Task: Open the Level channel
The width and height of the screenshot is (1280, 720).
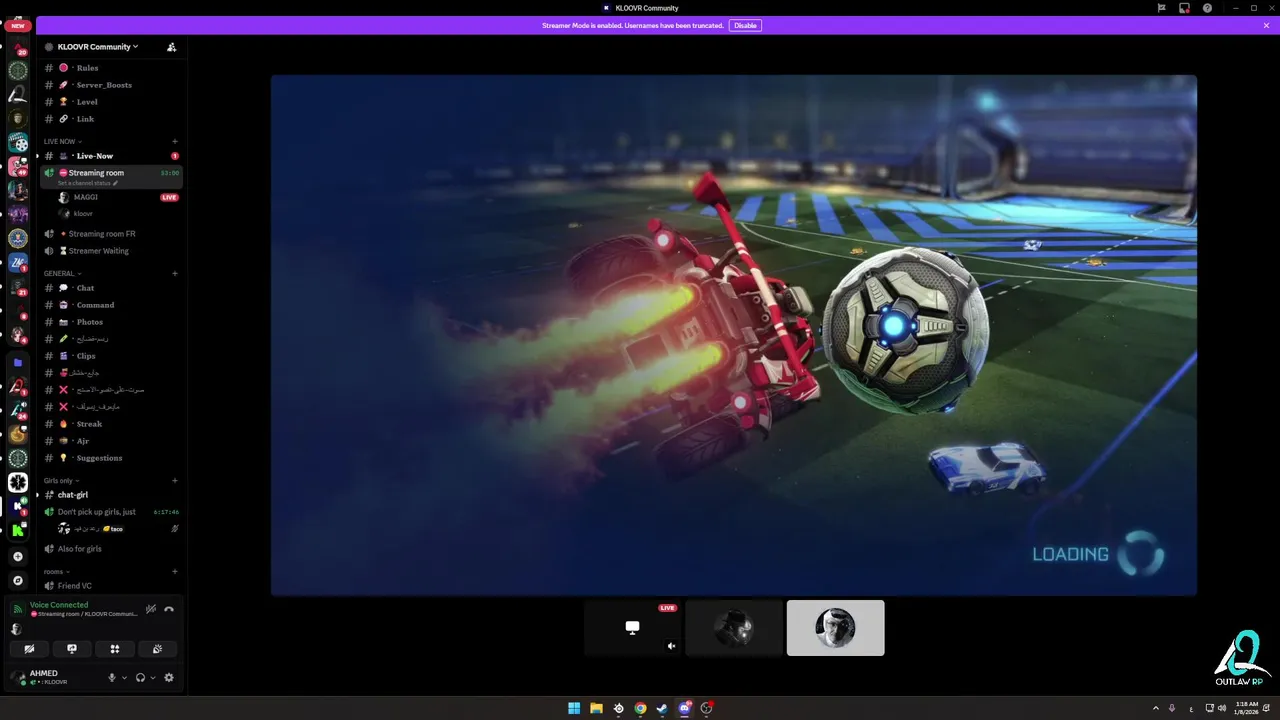Action: (112, 102)
